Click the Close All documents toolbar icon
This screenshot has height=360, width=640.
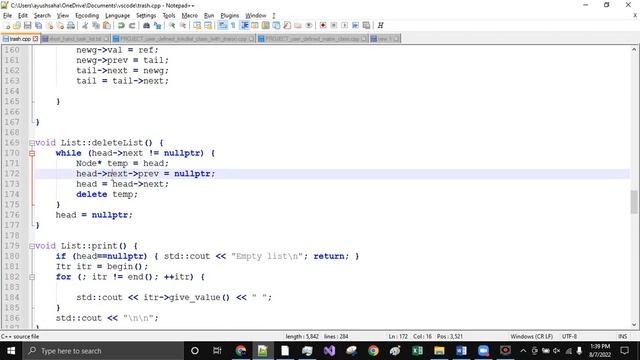60,25
